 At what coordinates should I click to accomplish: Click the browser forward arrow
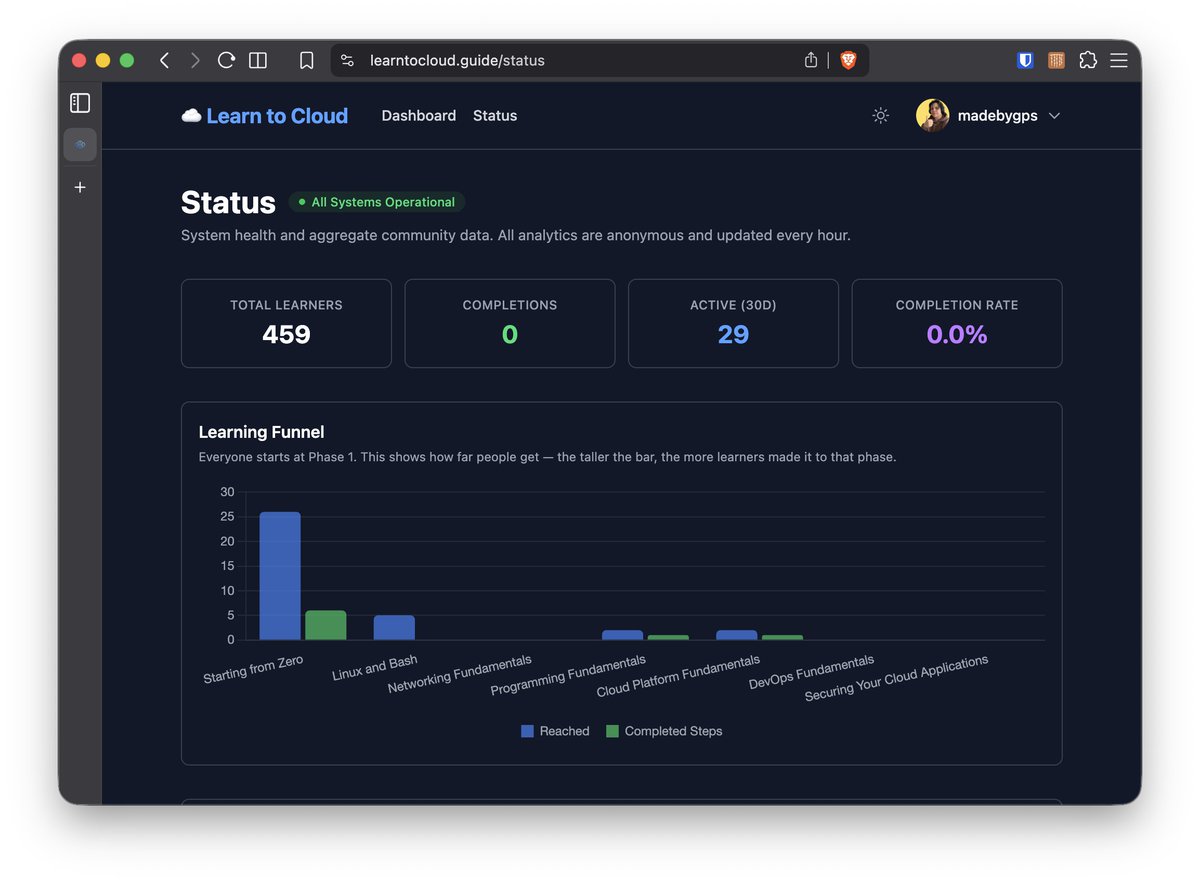pos(195,60)
